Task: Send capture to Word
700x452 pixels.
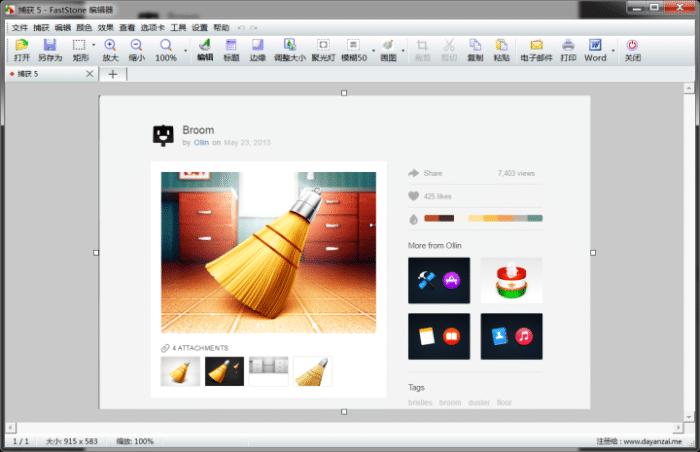Action: coord(595,50)
